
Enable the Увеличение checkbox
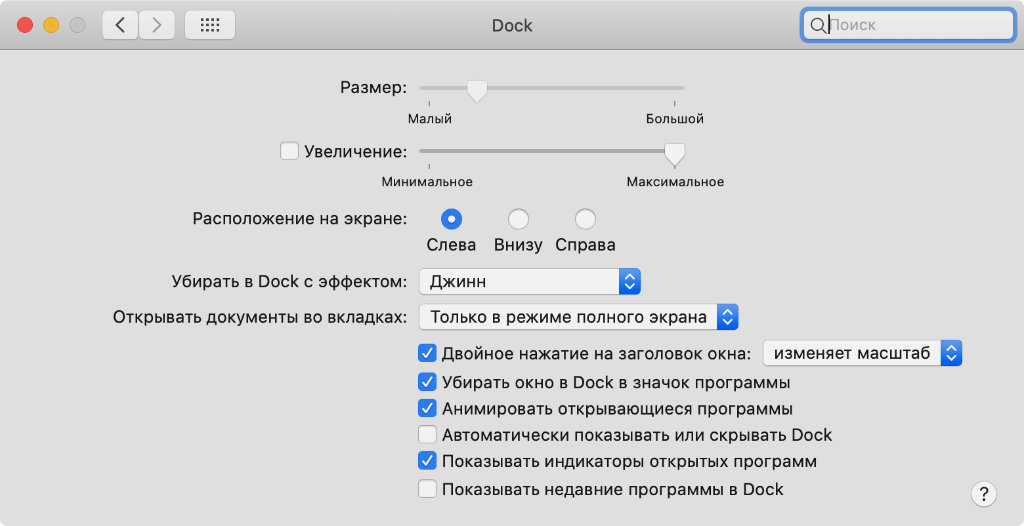click(290, 151)
